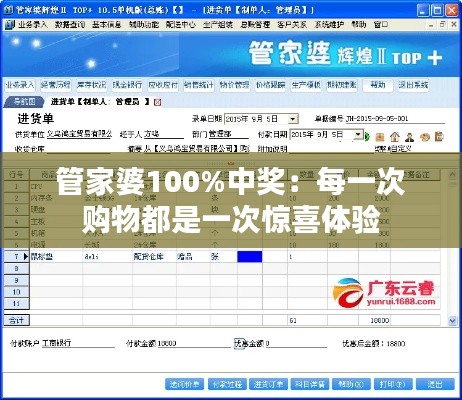Click the palette-shaped toolbar icon
The height and width of the screenshot is (400, 462).
424,137
